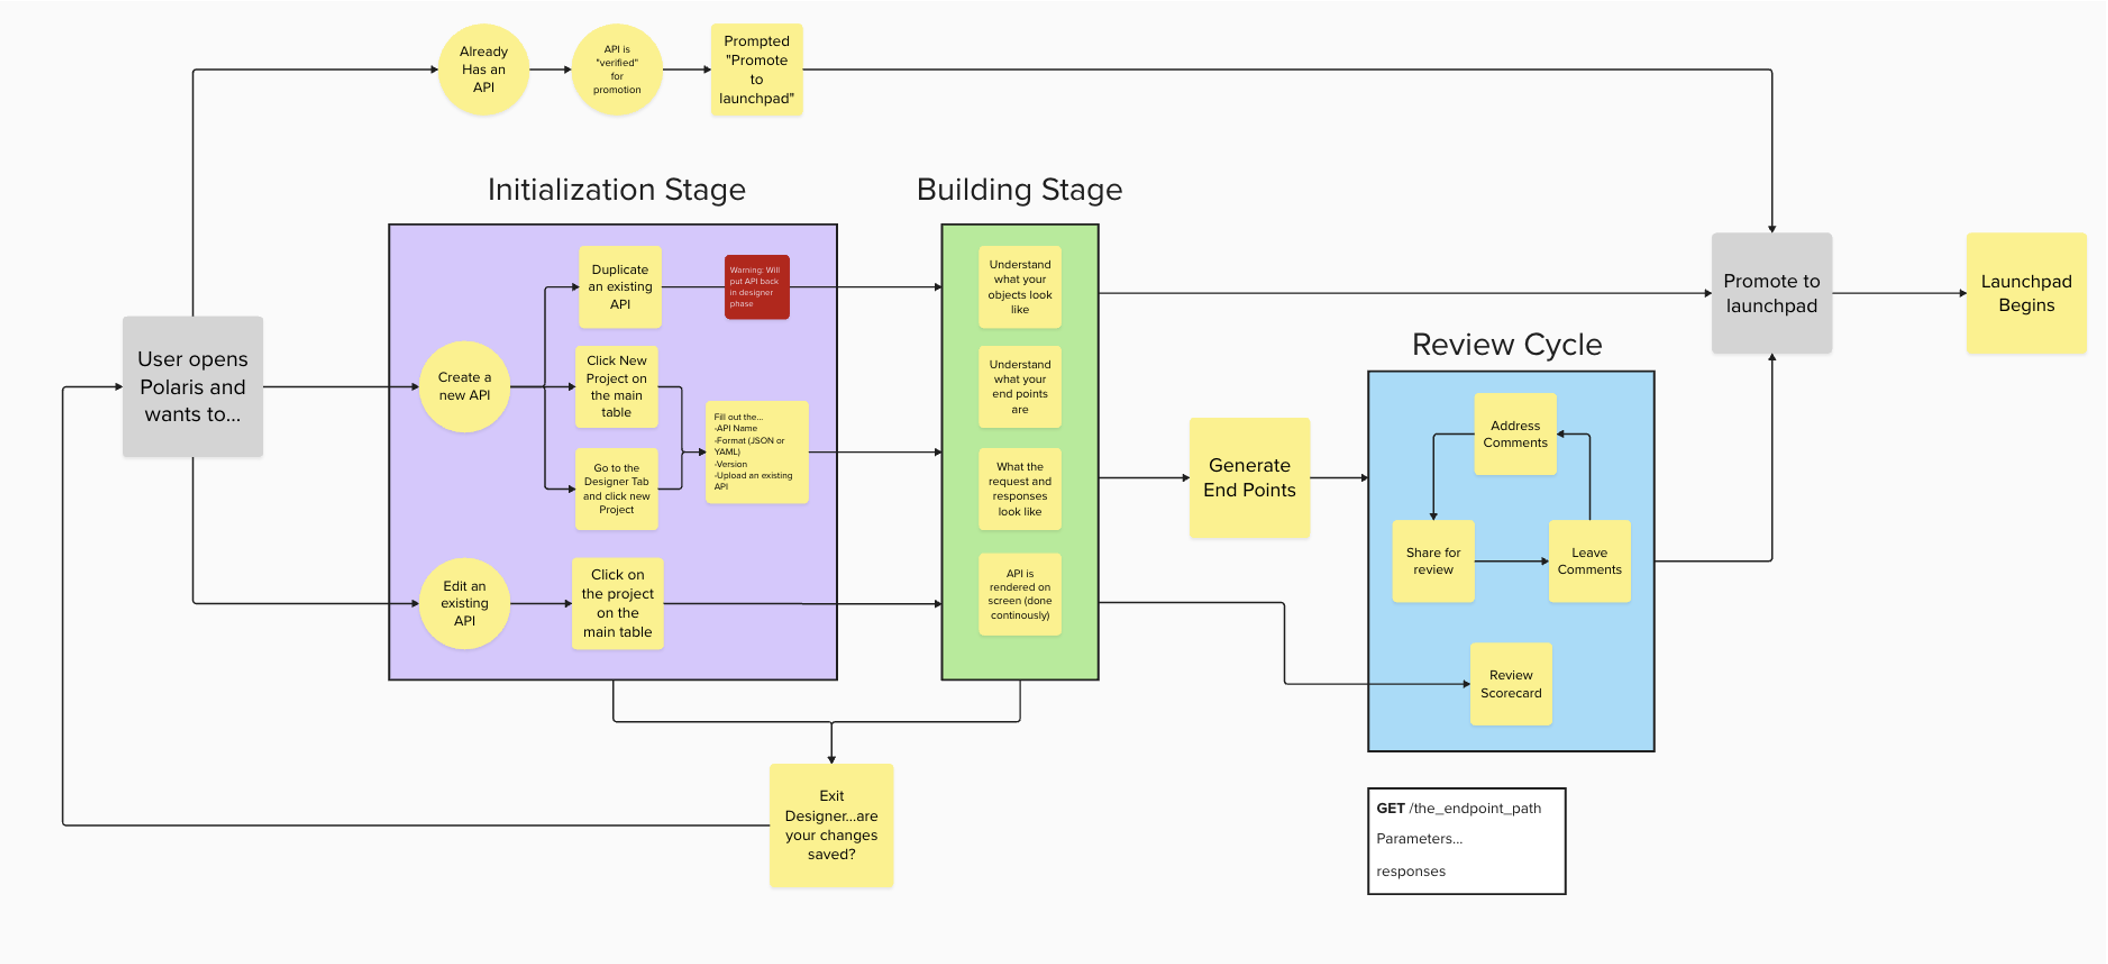
Task: Click the gray 'Promote to launchpad' box
Action: coord(1772,293)
